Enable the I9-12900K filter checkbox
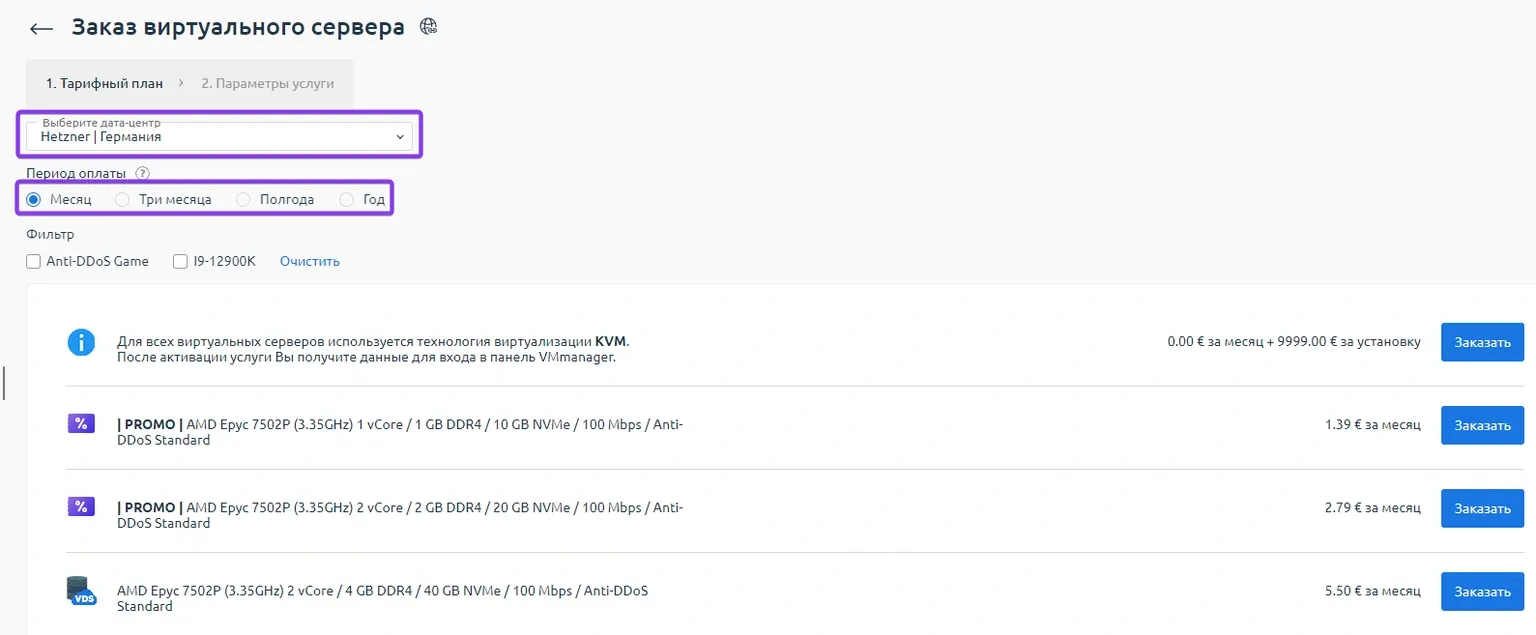 pyautogui.click(x=180, y=262)
